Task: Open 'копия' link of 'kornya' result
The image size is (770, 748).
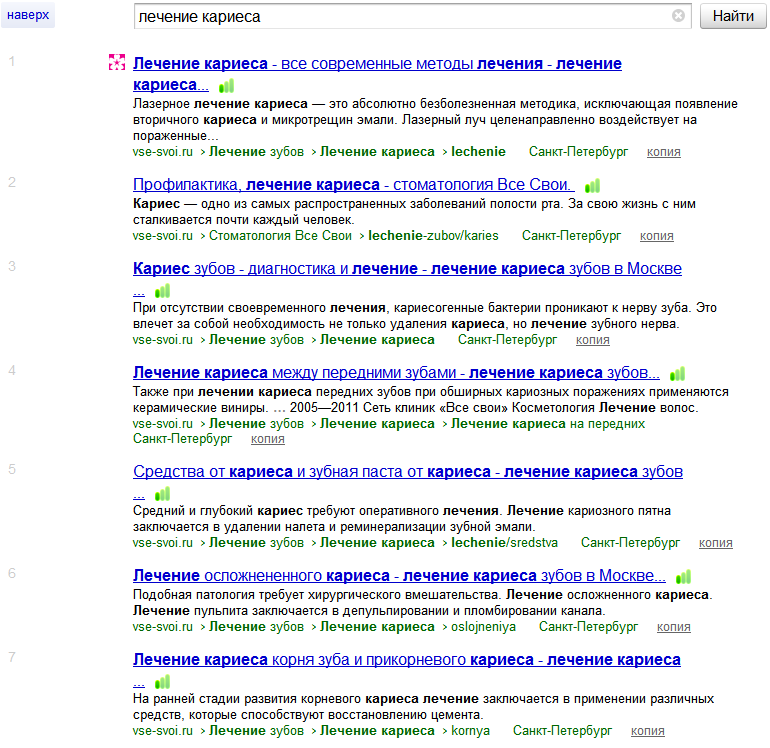Action: 648,731
